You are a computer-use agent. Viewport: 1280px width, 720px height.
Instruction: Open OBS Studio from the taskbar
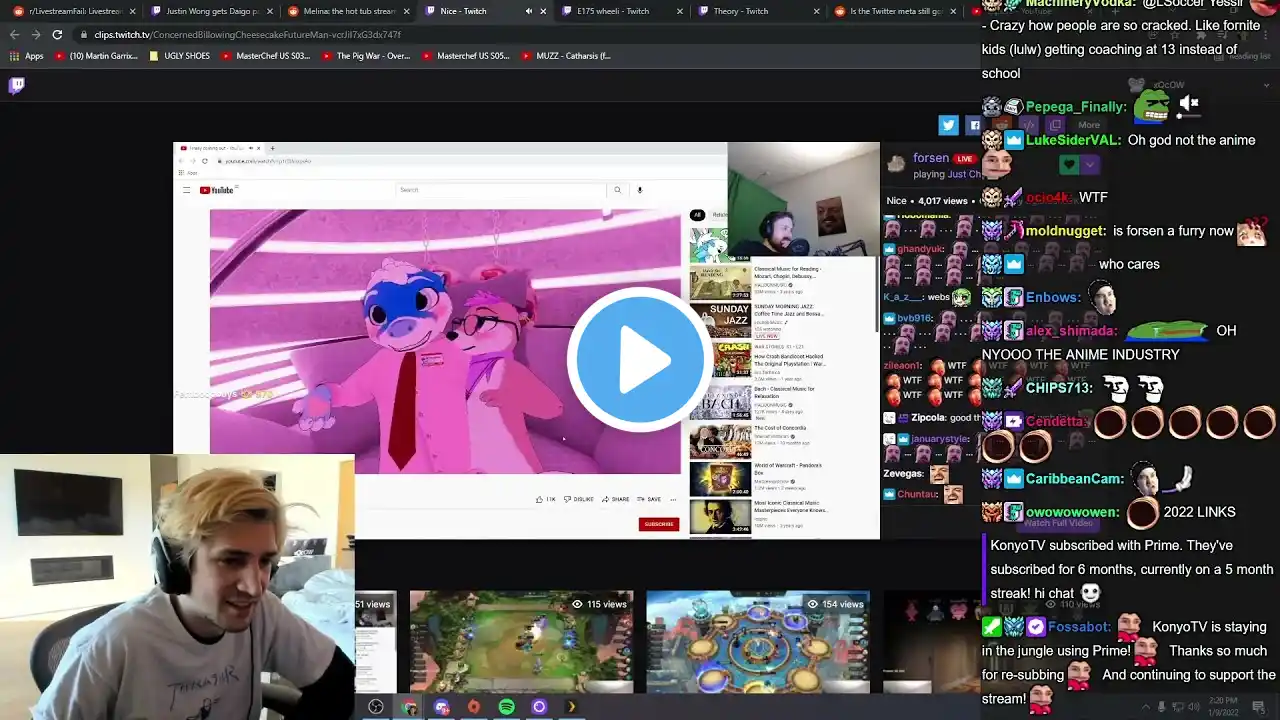376,707
